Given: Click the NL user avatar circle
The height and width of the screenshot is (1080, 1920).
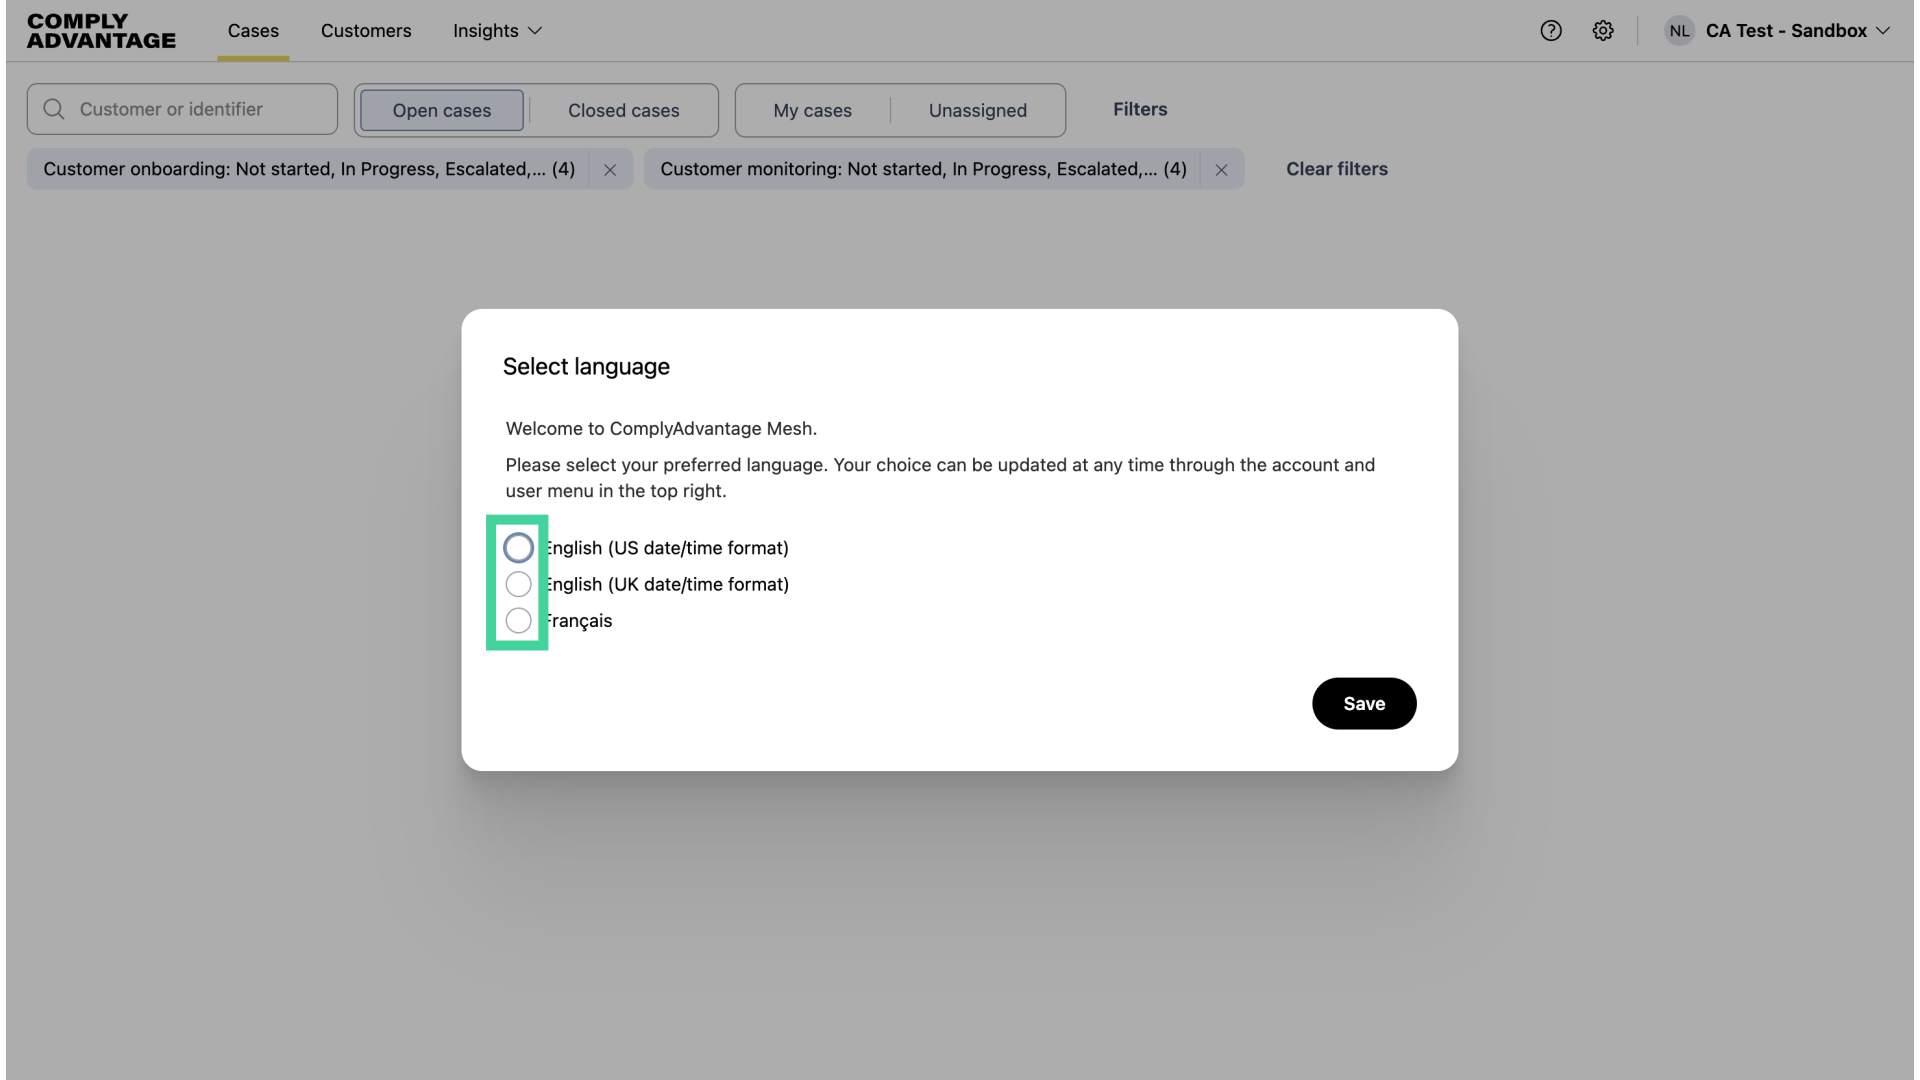Looking at the screenshot, I should pyautogui.click(x=1679, y=30).
